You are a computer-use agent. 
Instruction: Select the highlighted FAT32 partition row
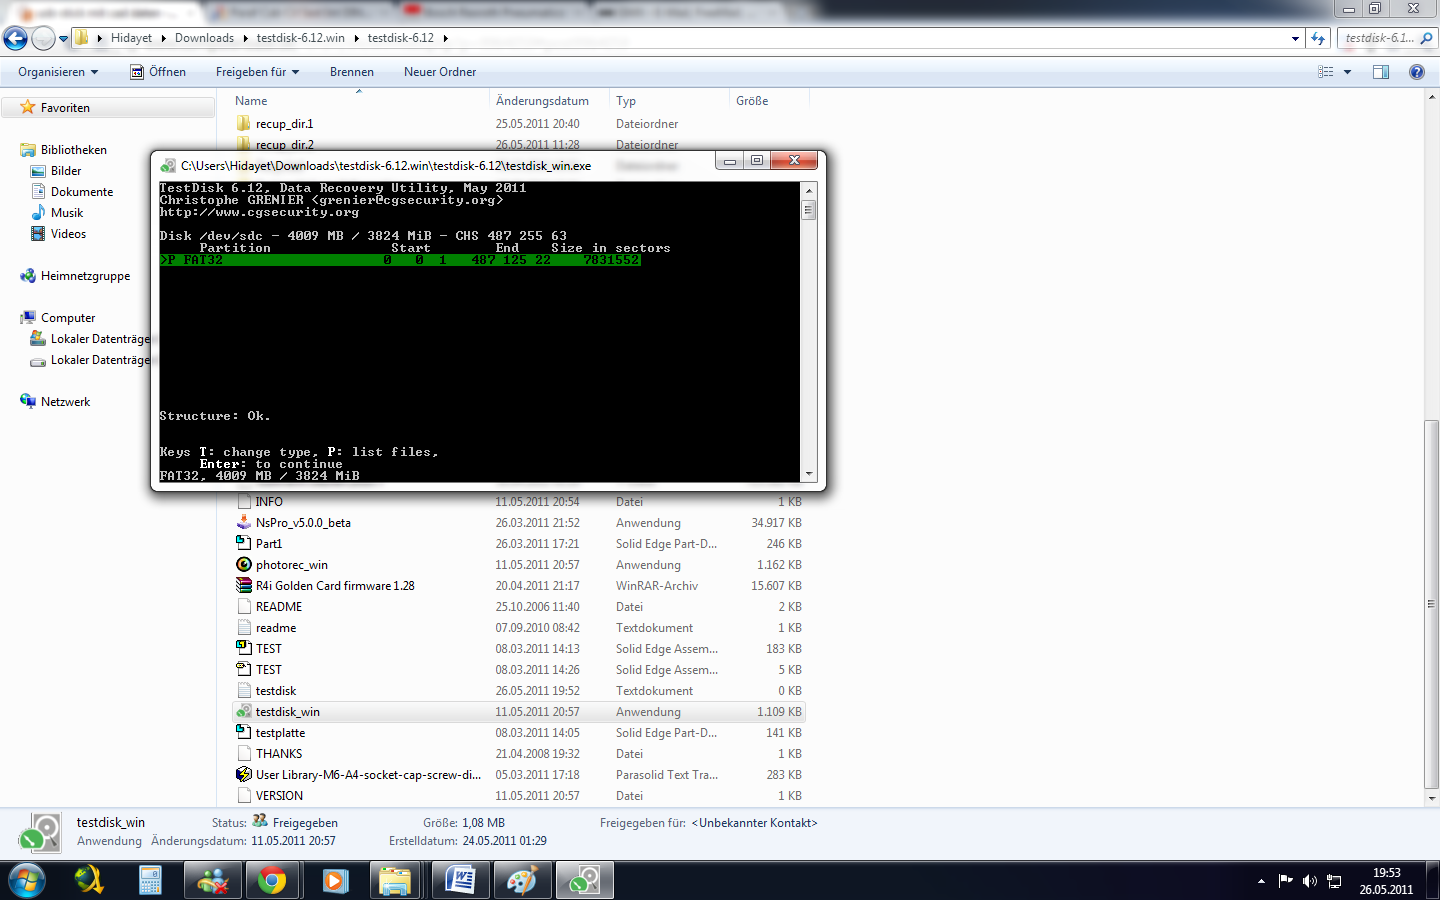point(400,260)
